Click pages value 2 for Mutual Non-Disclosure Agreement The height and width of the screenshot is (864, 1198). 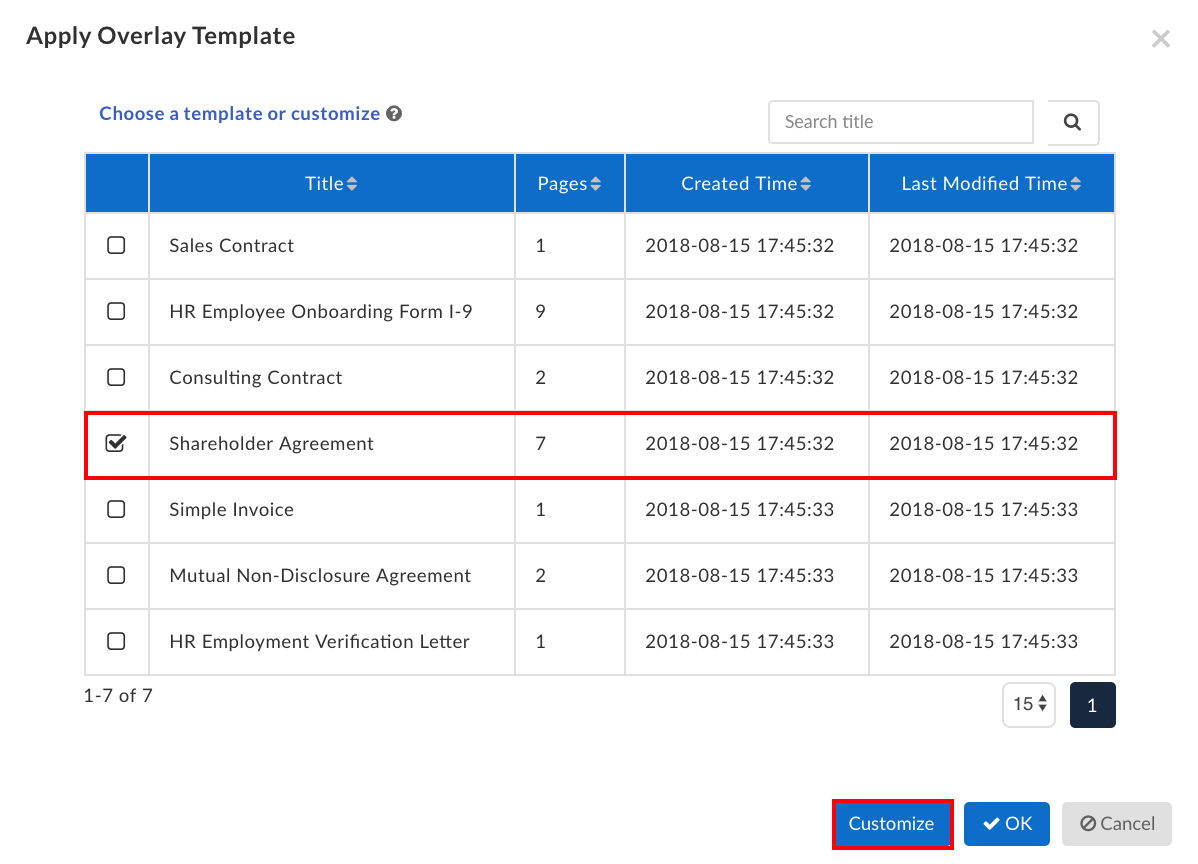[x=541, y=576]
